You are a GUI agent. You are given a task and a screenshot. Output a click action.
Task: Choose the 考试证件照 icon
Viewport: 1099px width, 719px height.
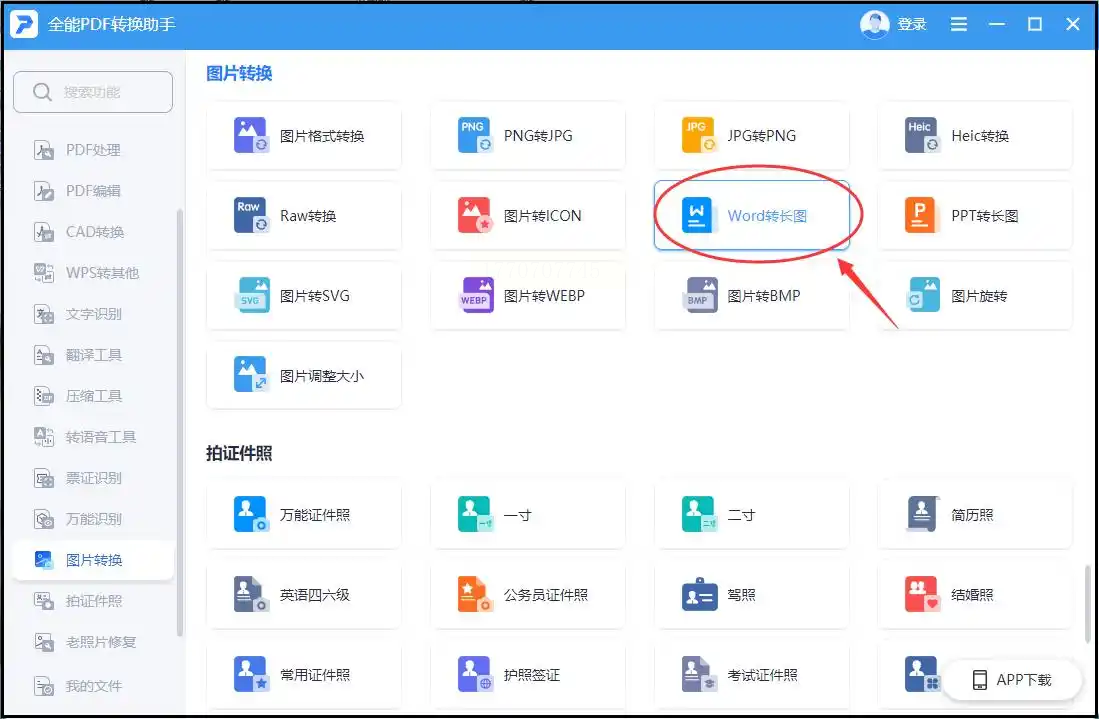point(698,674)
